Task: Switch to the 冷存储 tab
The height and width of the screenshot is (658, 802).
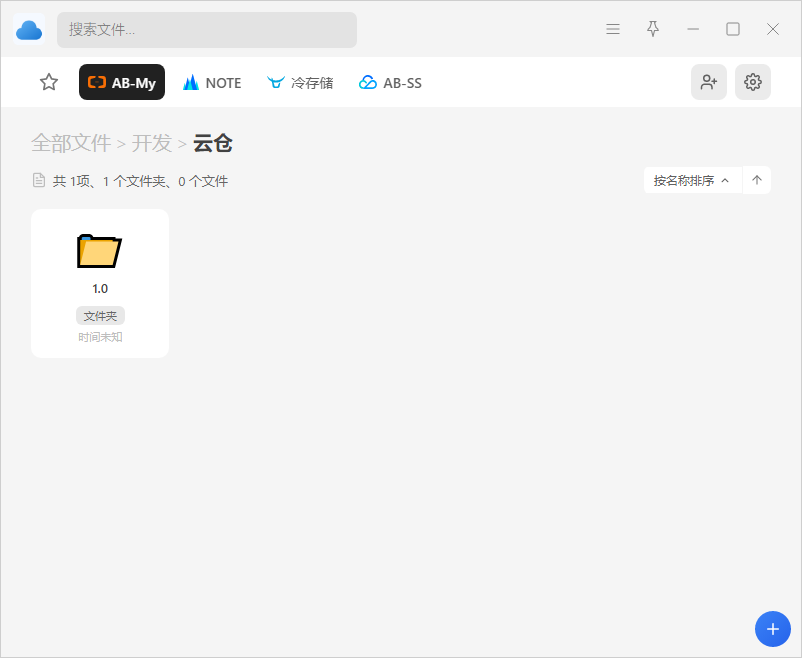Action: click(300, 82)
